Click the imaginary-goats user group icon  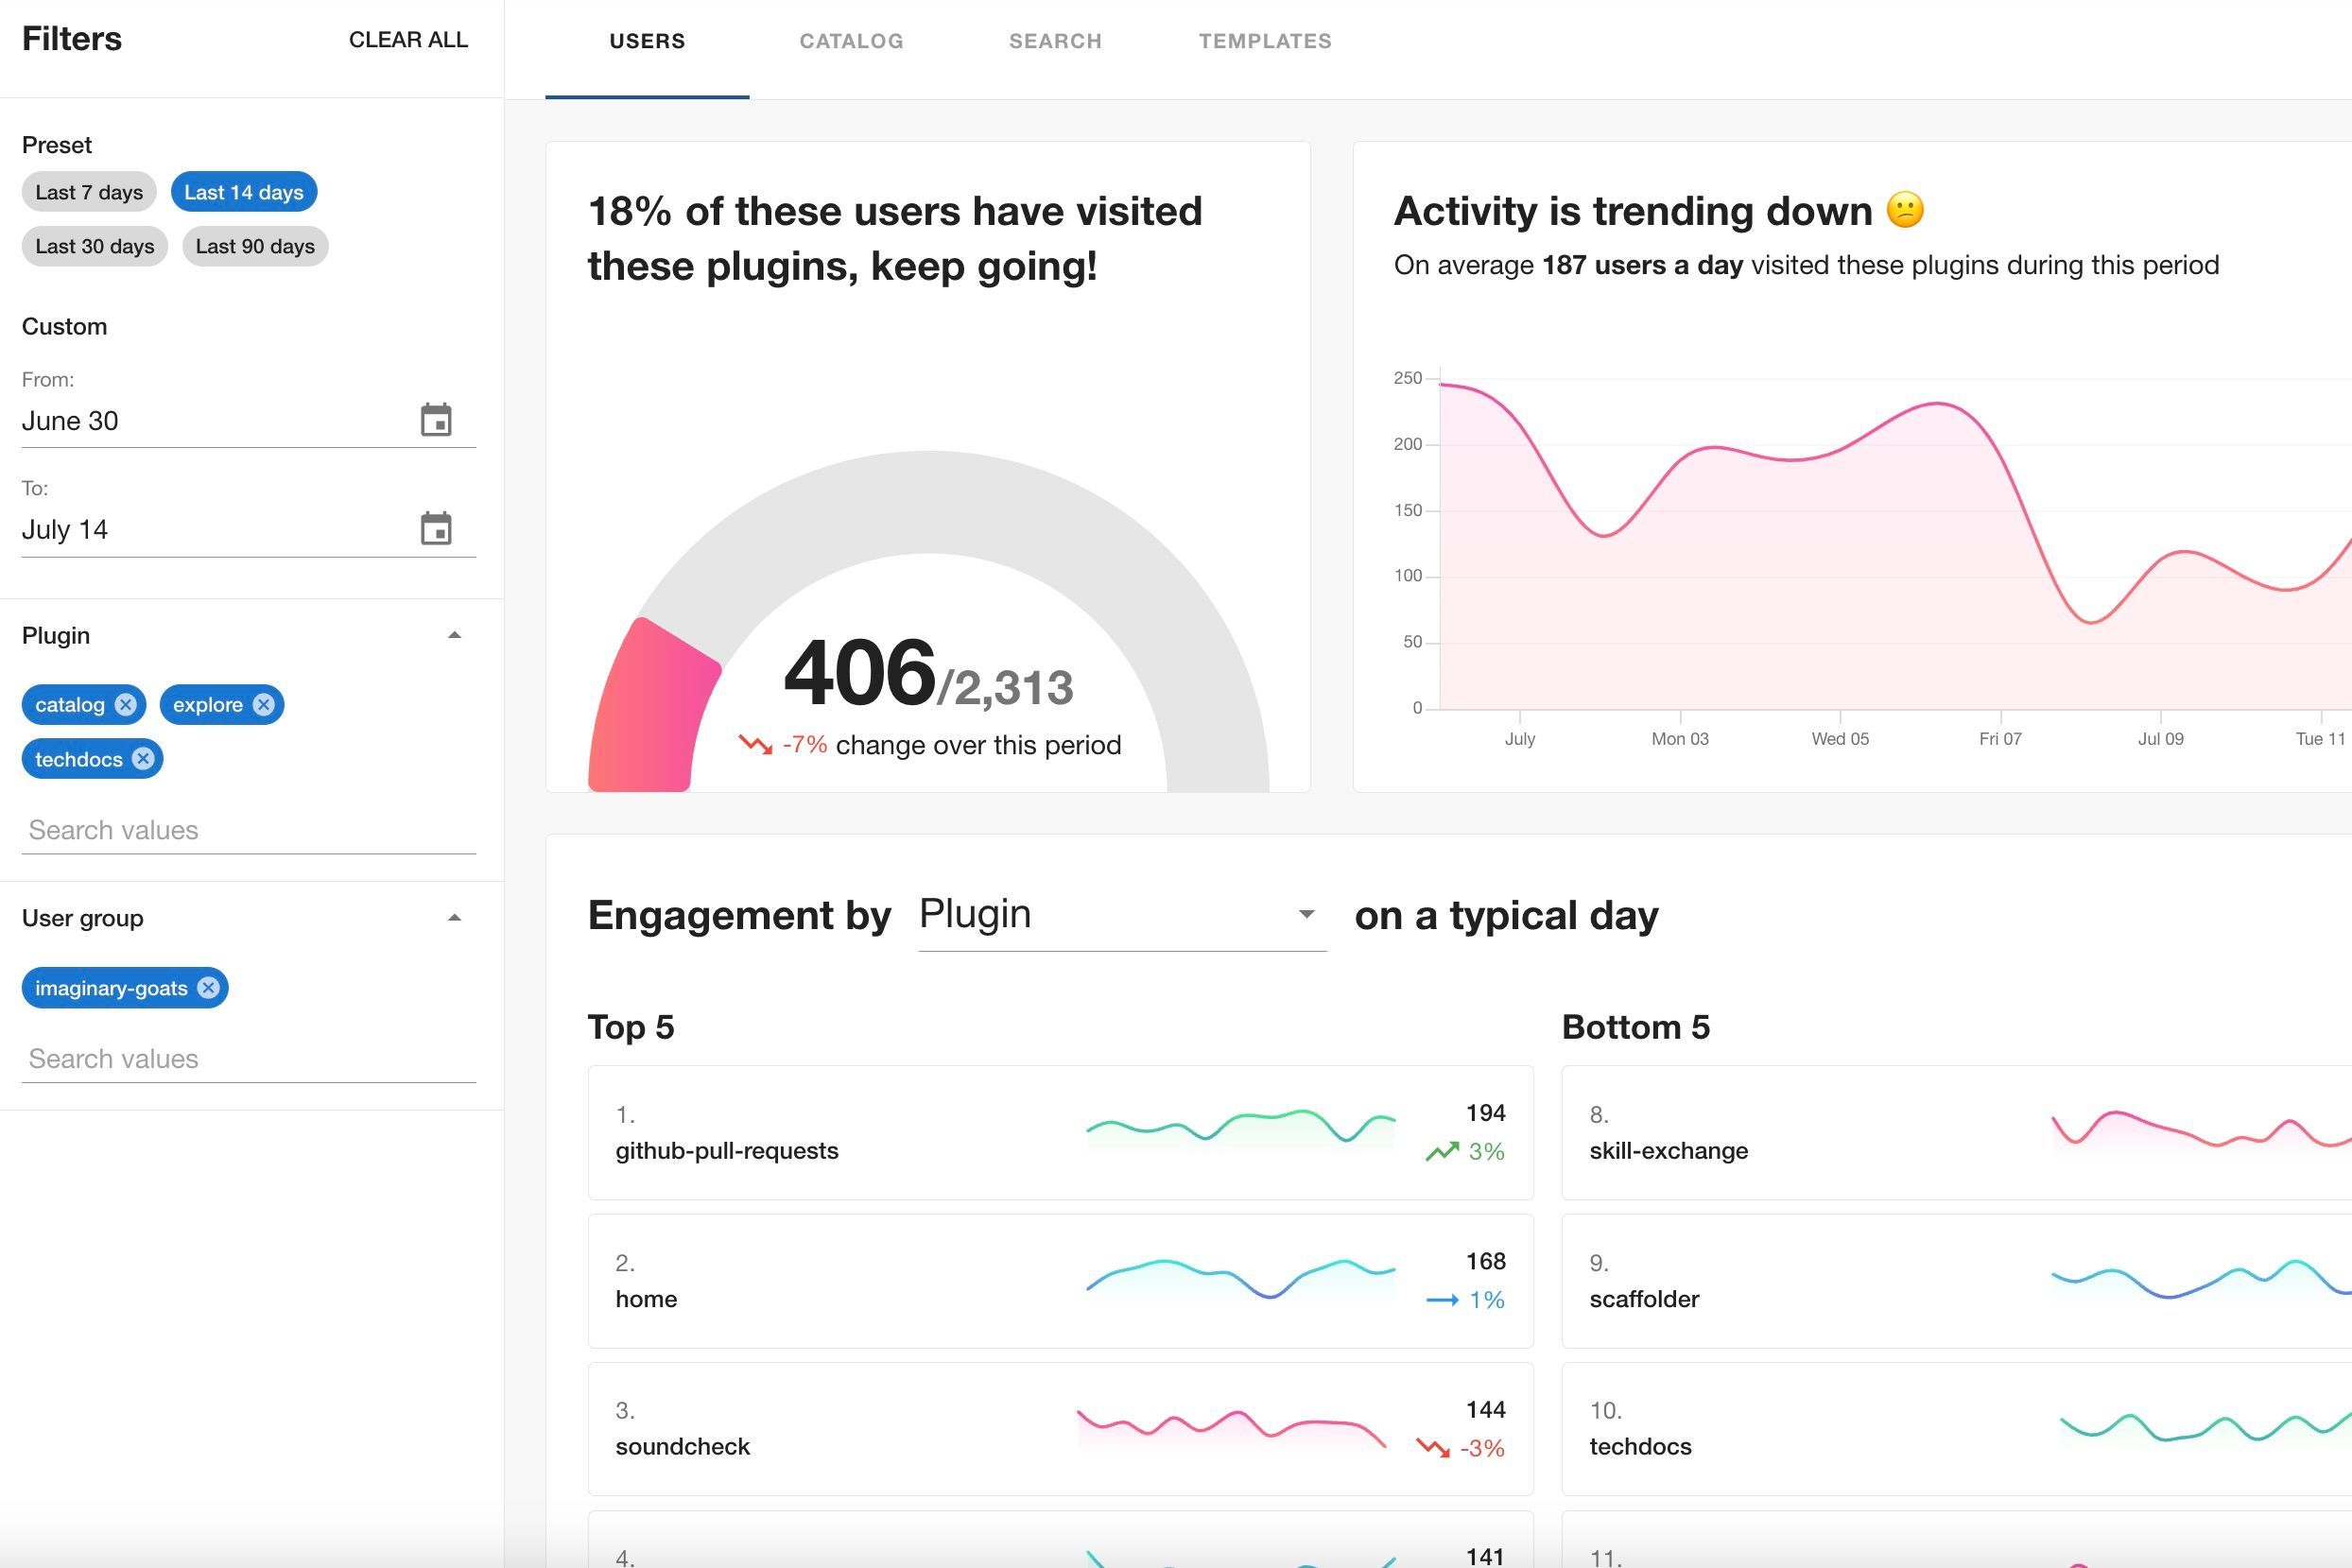pyautogui.click(x=208, y=987)
